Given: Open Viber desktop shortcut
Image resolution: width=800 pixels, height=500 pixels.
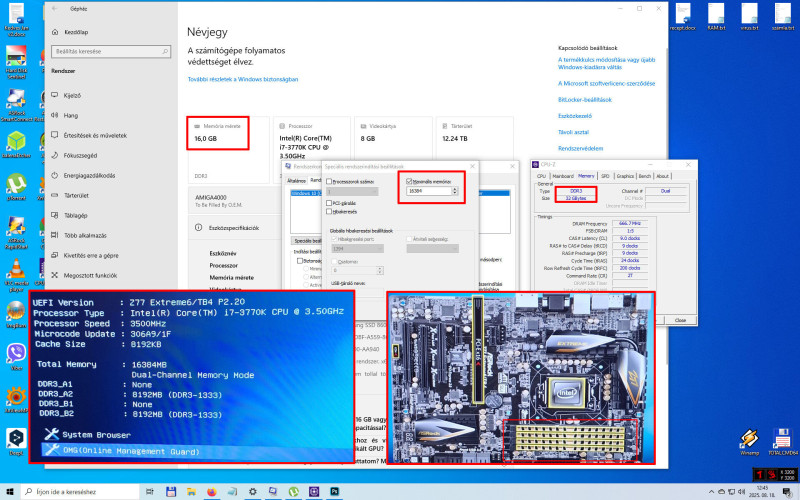Looking at the screenshot, I should pos(16,356).
